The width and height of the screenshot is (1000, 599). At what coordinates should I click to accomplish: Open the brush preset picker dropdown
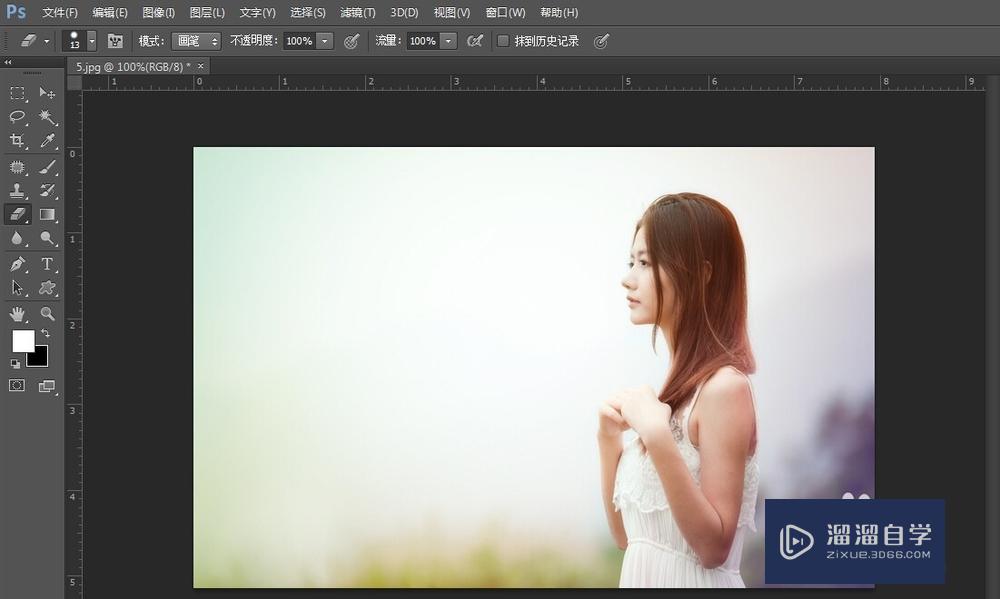(x=92, y=41)
